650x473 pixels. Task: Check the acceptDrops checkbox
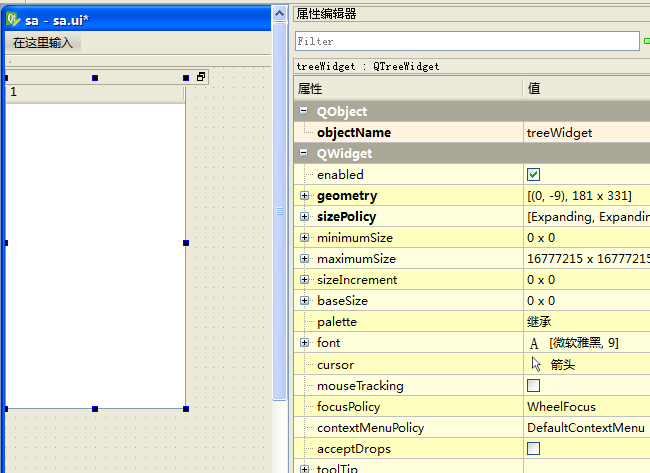533,448
